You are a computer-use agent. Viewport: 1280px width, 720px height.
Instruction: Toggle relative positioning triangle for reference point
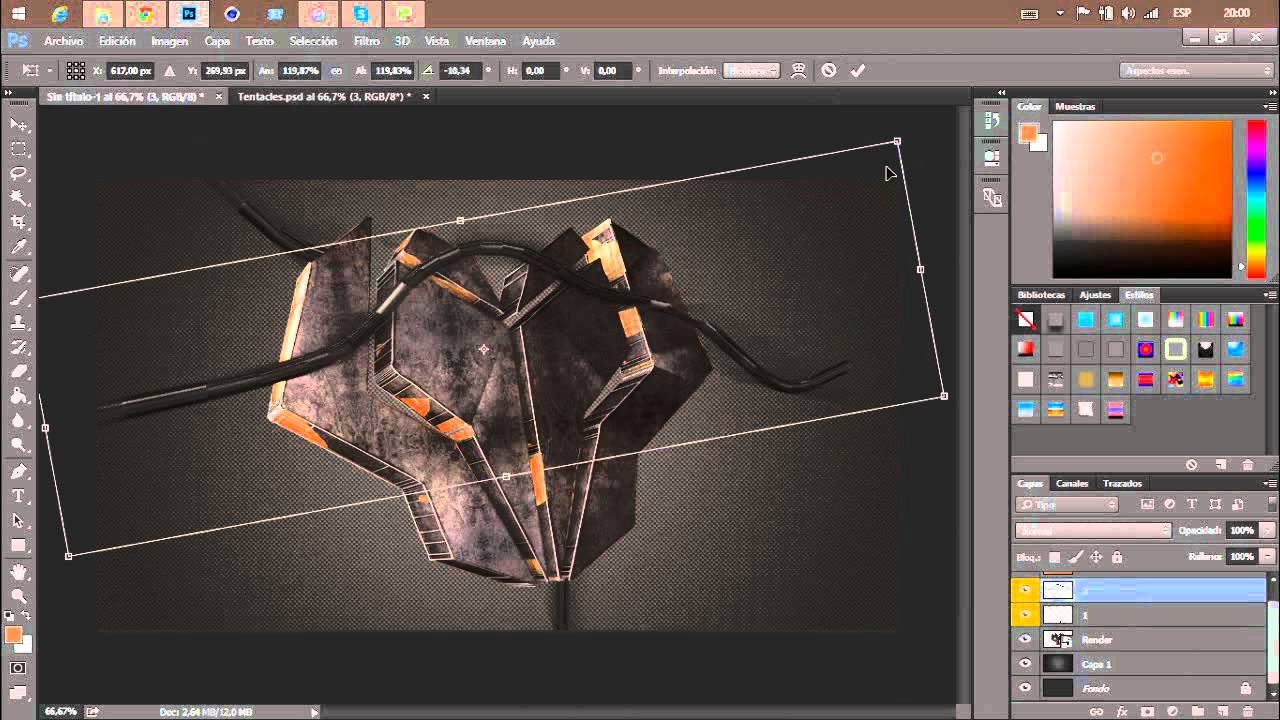click(169, 71)
